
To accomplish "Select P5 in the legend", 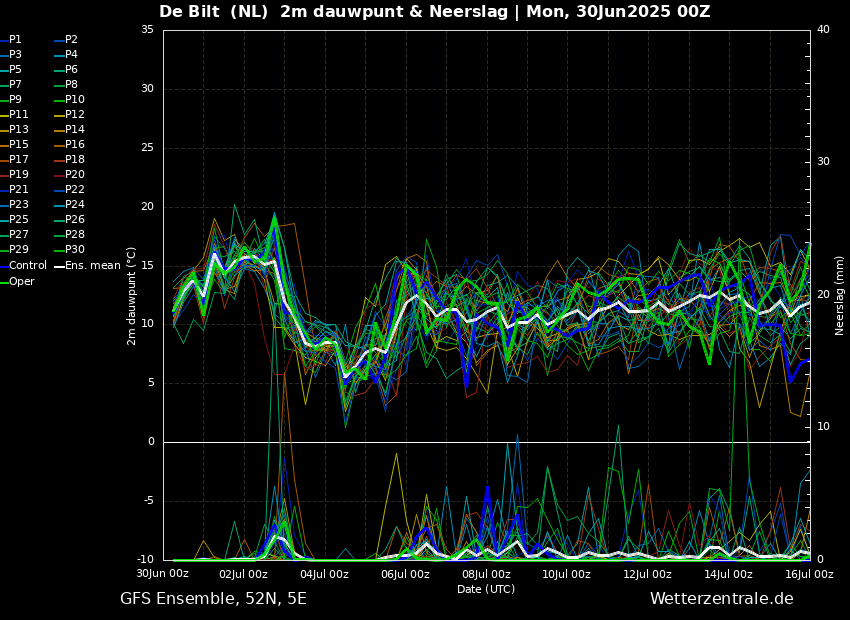I will (x=11, y=69).
